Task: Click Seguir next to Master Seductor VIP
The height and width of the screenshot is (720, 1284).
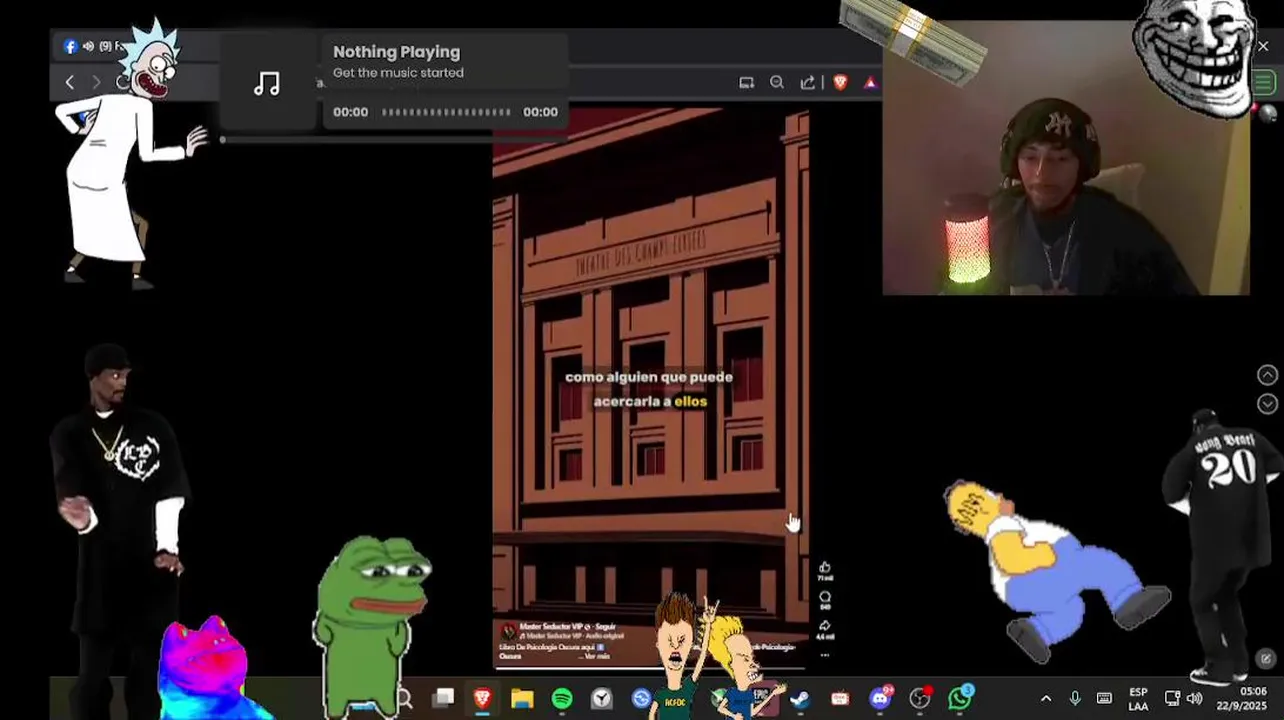Action: (603, 627)
